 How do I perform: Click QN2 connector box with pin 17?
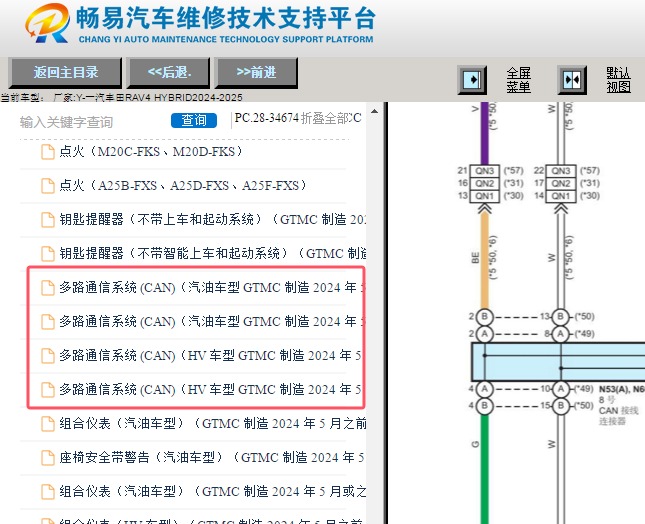pos(561,183)
